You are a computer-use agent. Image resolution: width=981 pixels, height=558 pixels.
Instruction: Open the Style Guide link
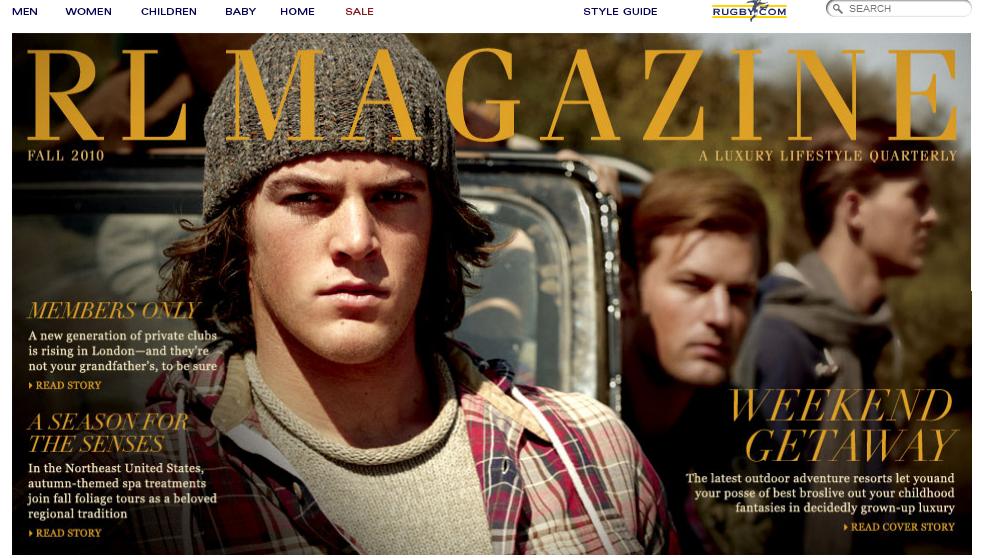620,11
